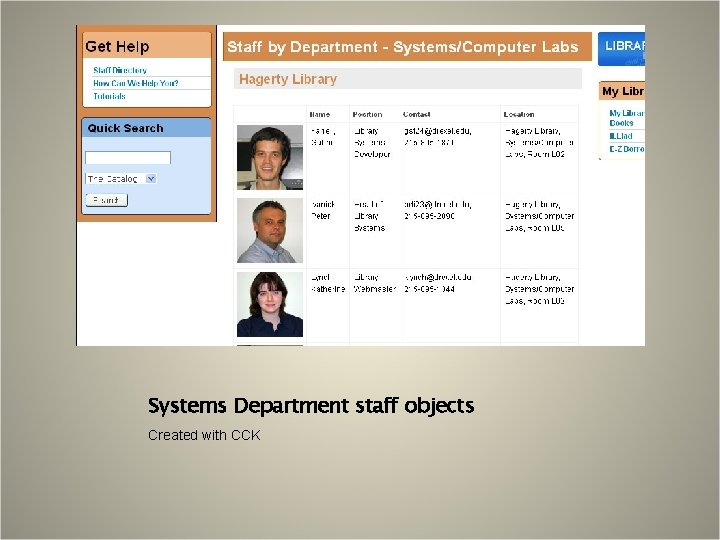
Task: Focus the Quick Search text field
Action: coord(128,158)
